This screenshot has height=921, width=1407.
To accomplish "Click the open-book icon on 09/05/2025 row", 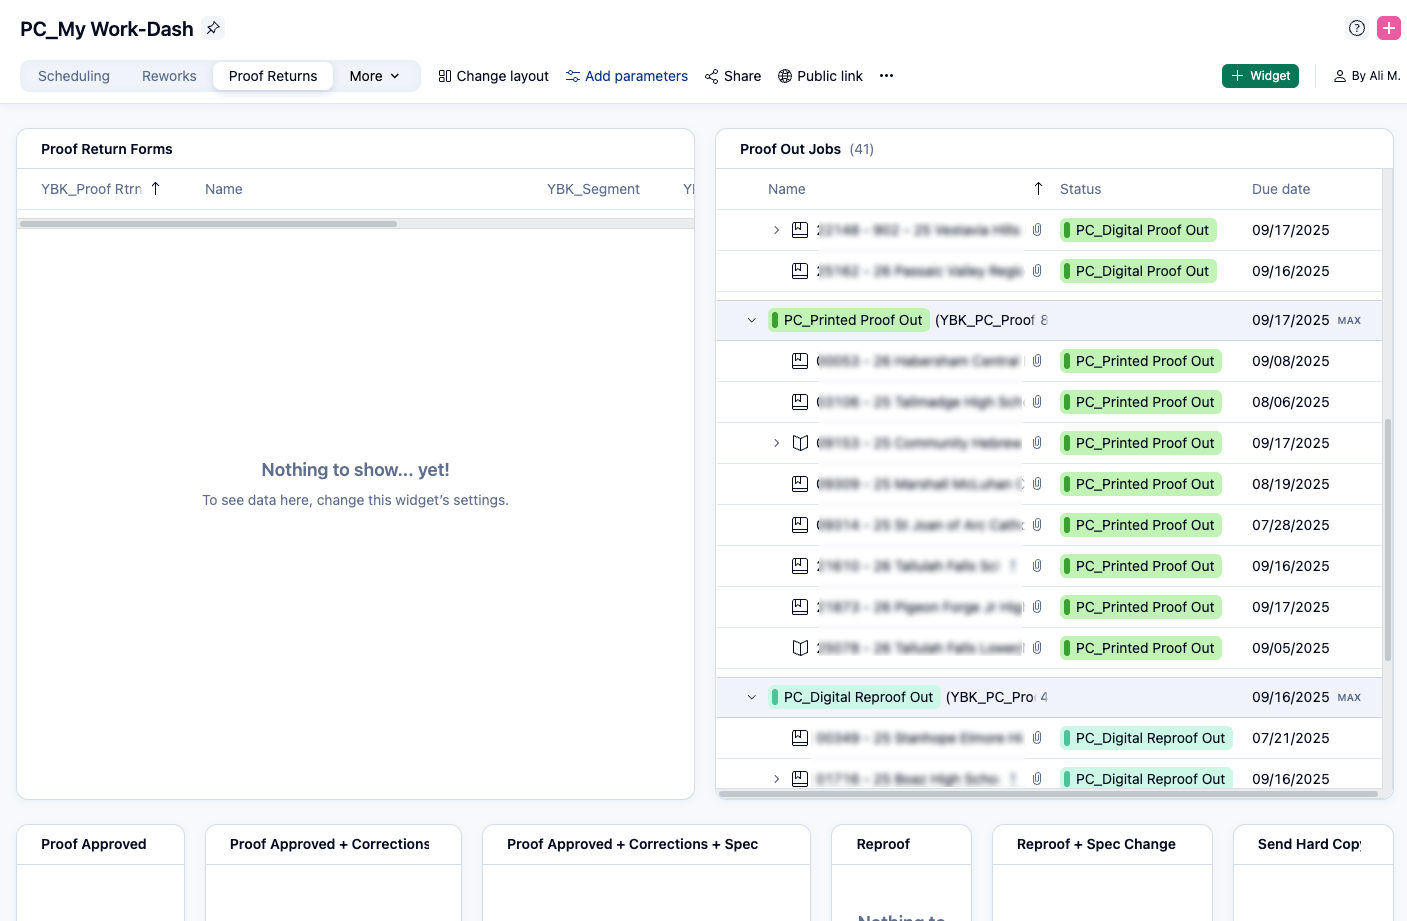I will (x=800, y=648).
